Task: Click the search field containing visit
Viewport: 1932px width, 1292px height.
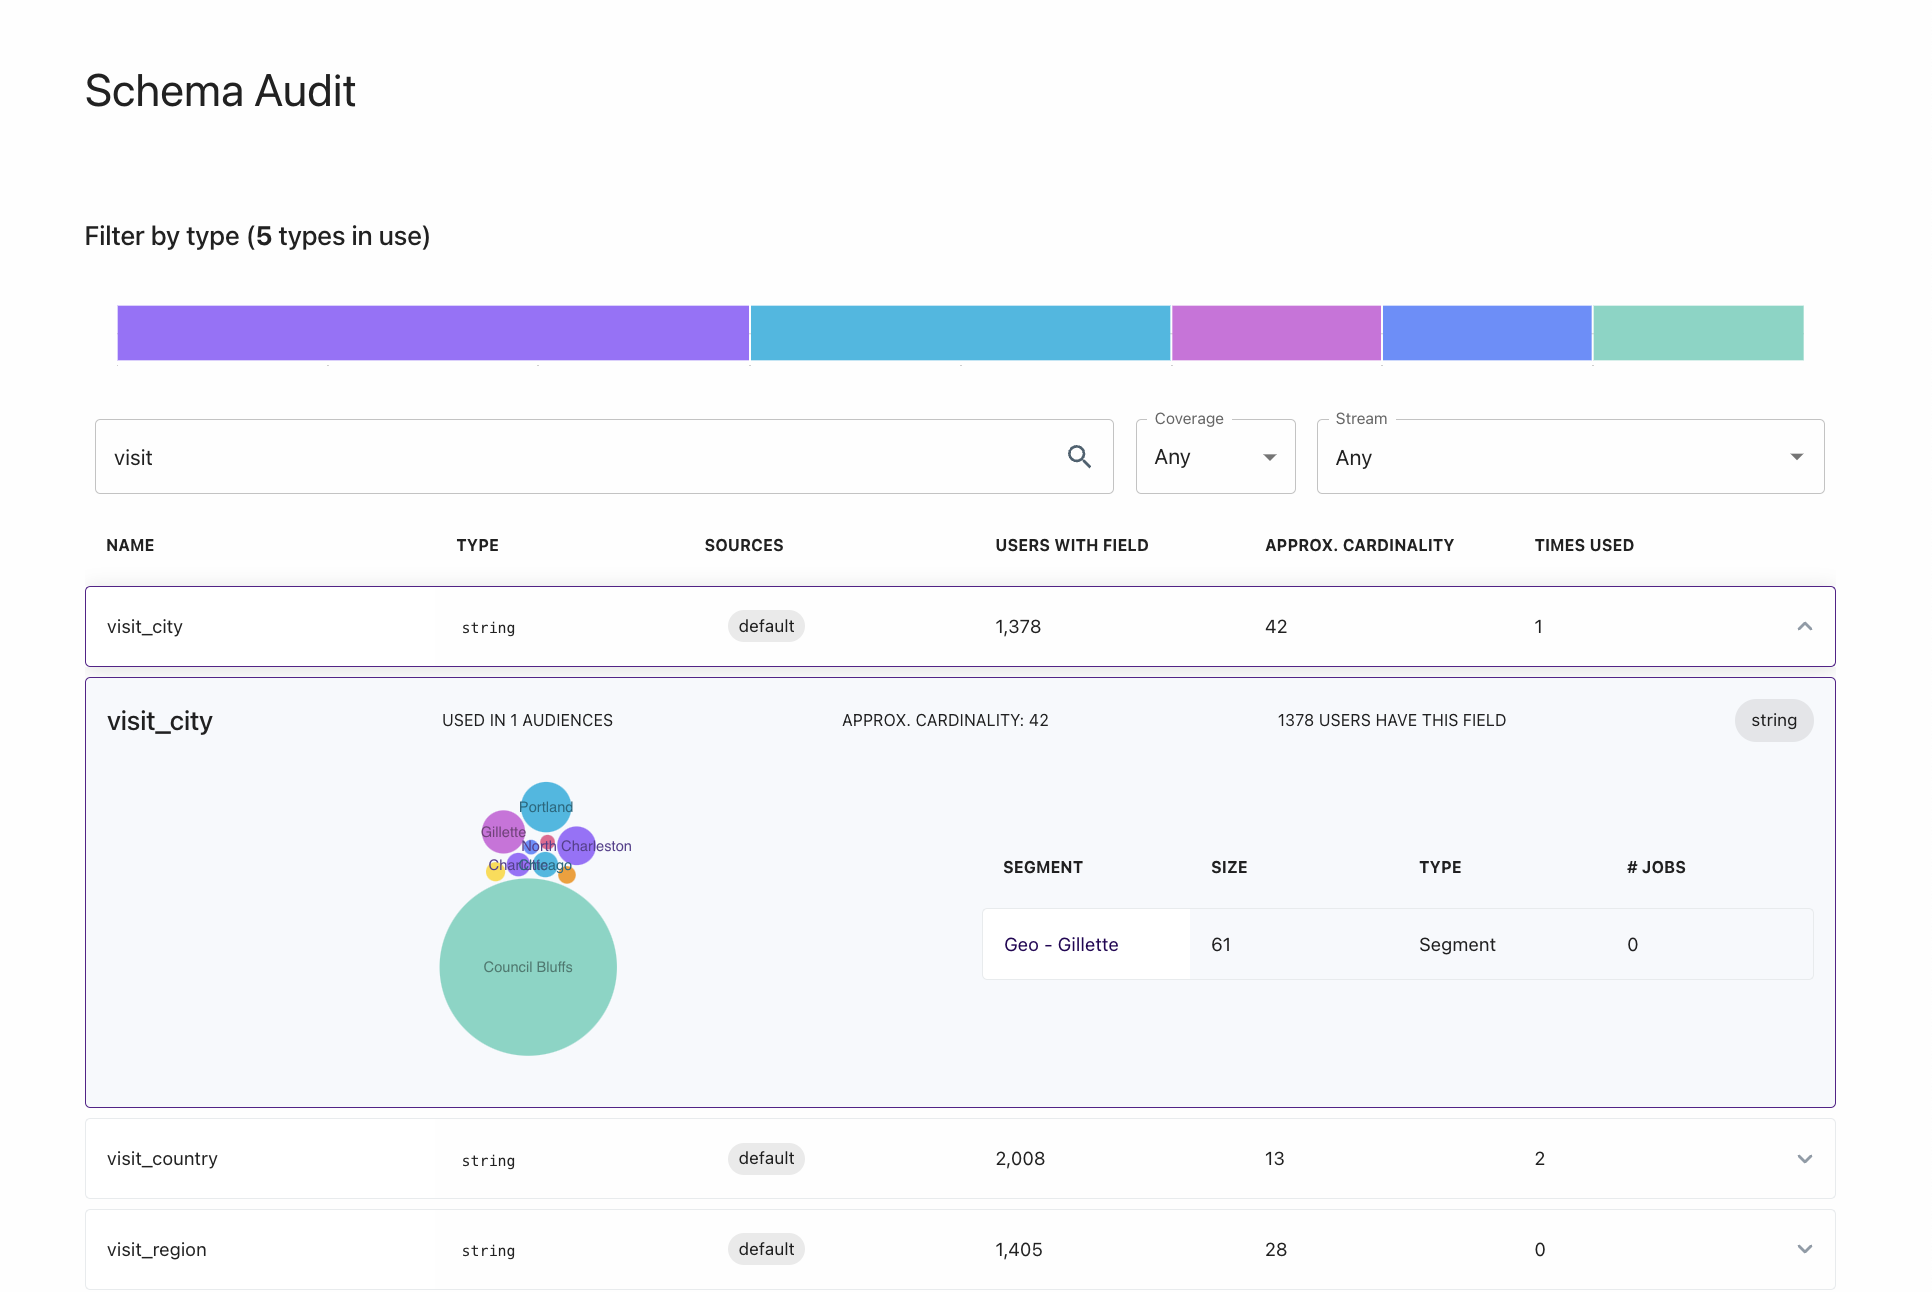Action: (x=604, y=457)
